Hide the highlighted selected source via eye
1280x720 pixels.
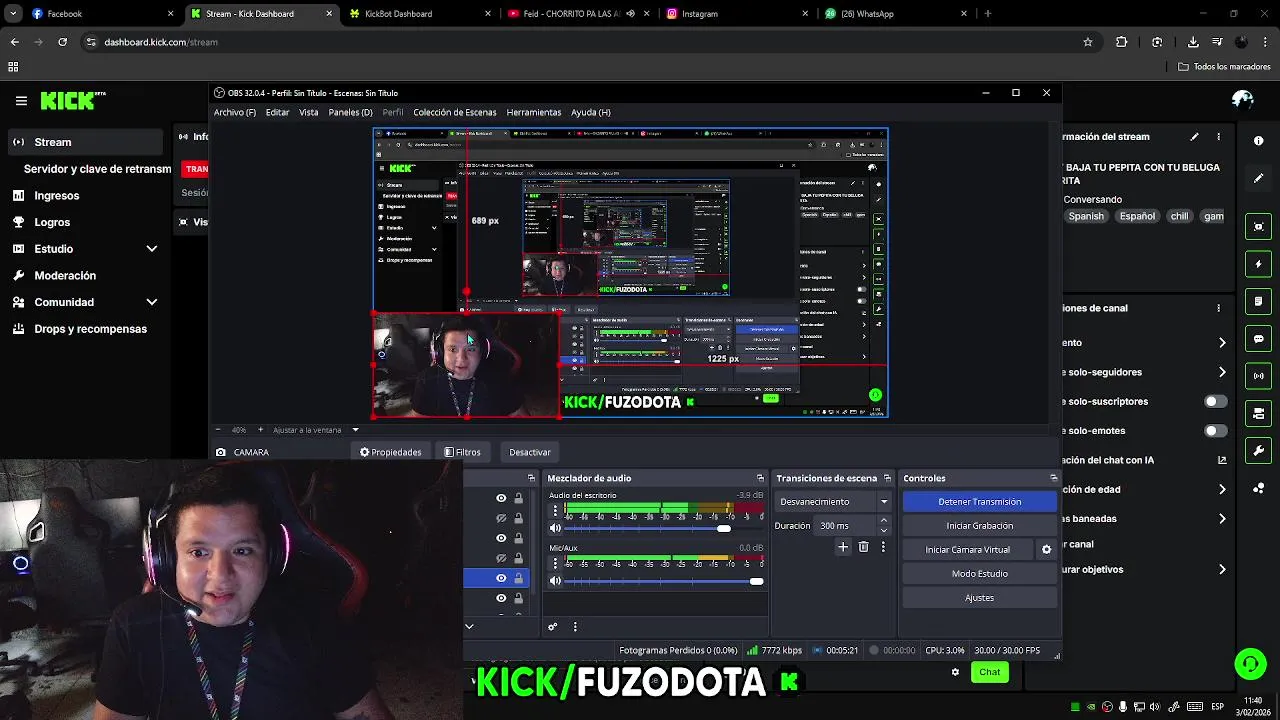coord(501,578)
